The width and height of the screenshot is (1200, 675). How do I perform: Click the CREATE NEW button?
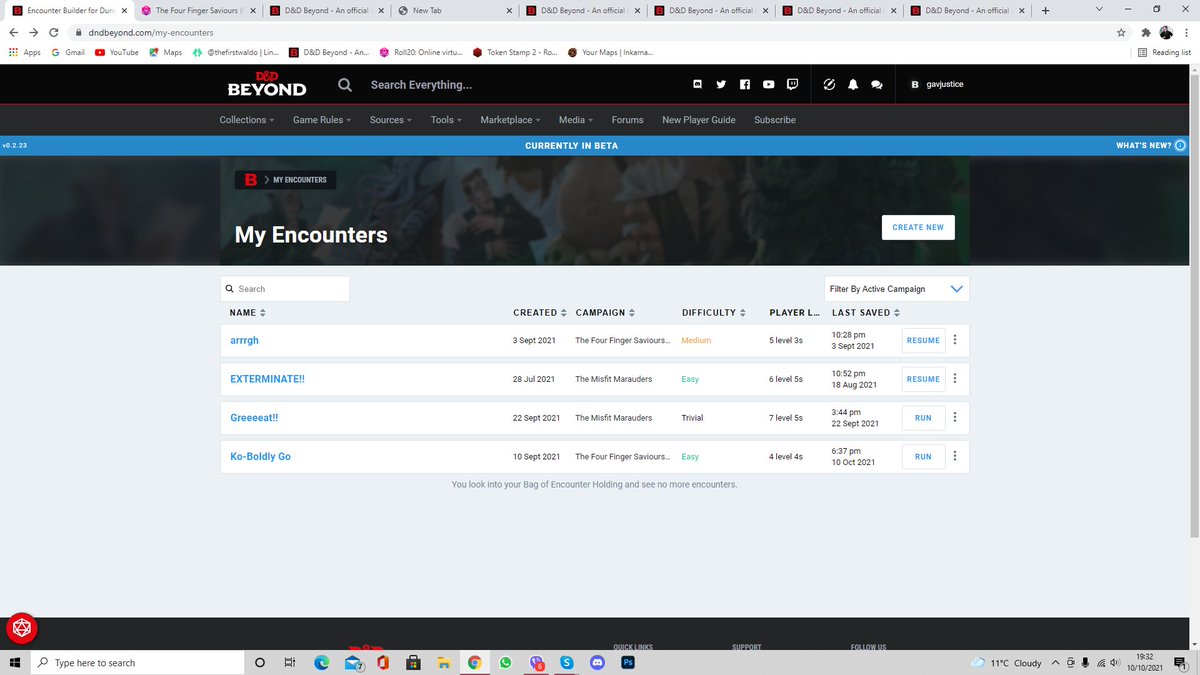click(x=918, y=227)
